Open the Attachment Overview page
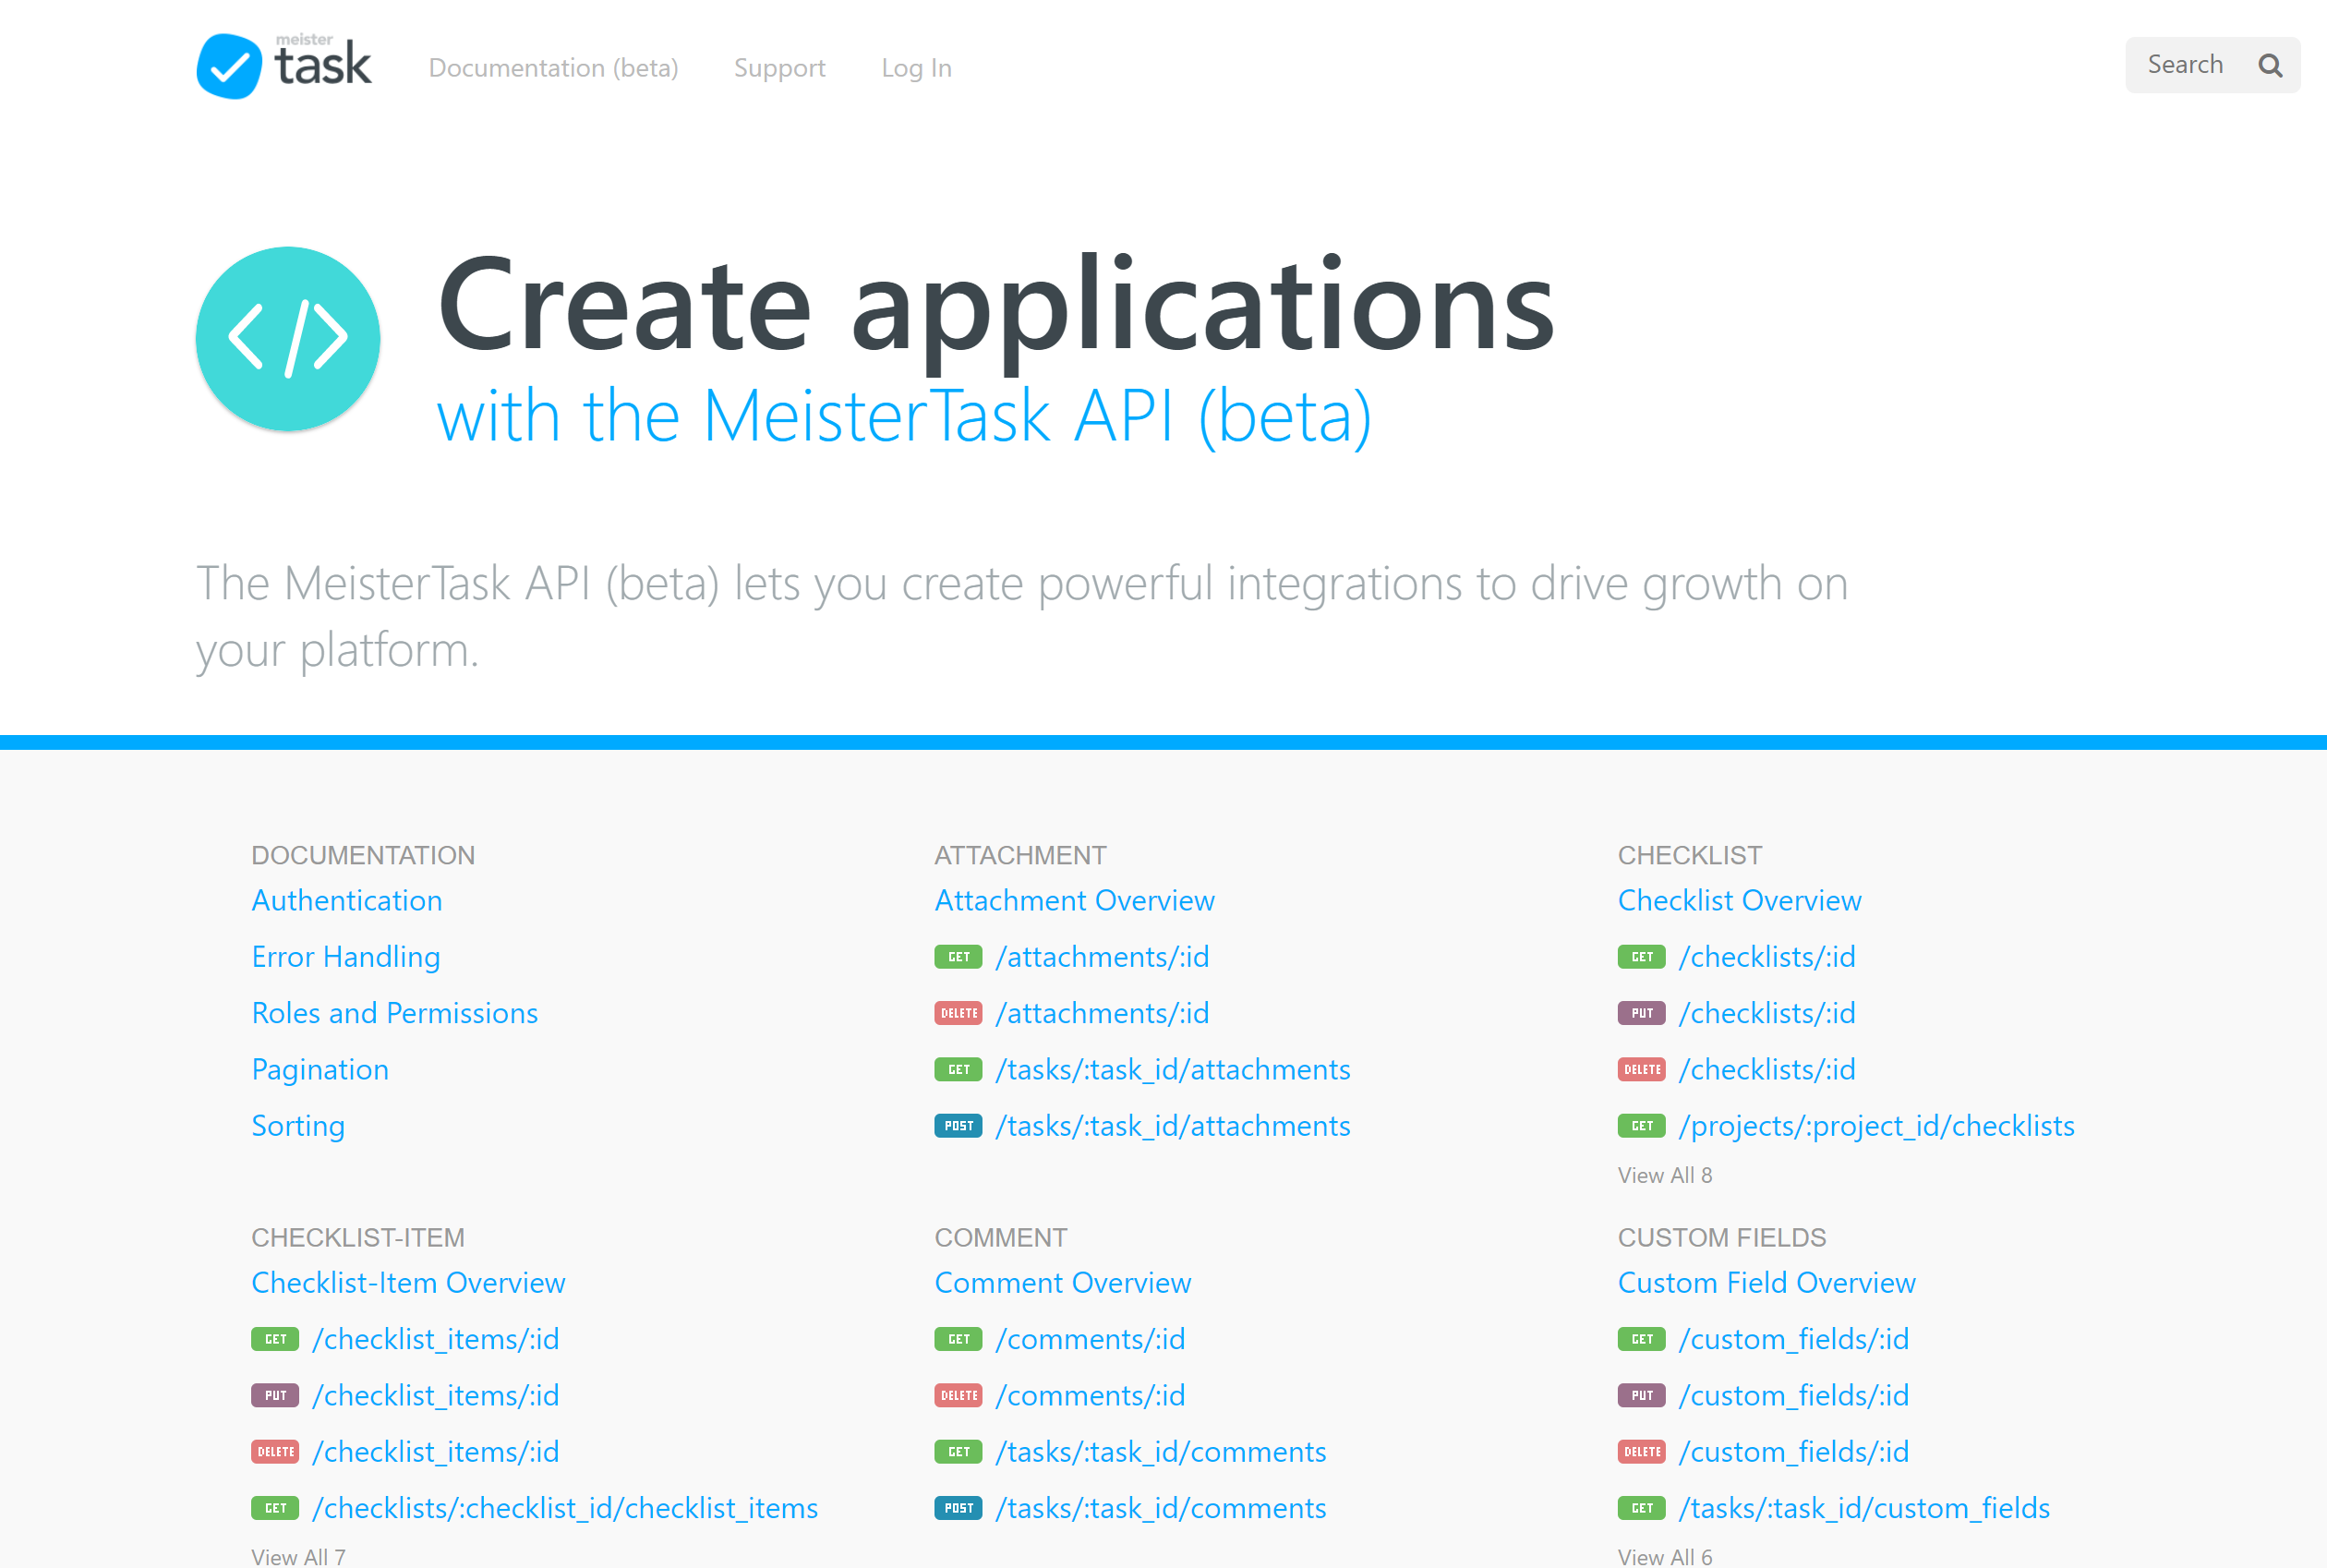 click(x=1074, y=900)
